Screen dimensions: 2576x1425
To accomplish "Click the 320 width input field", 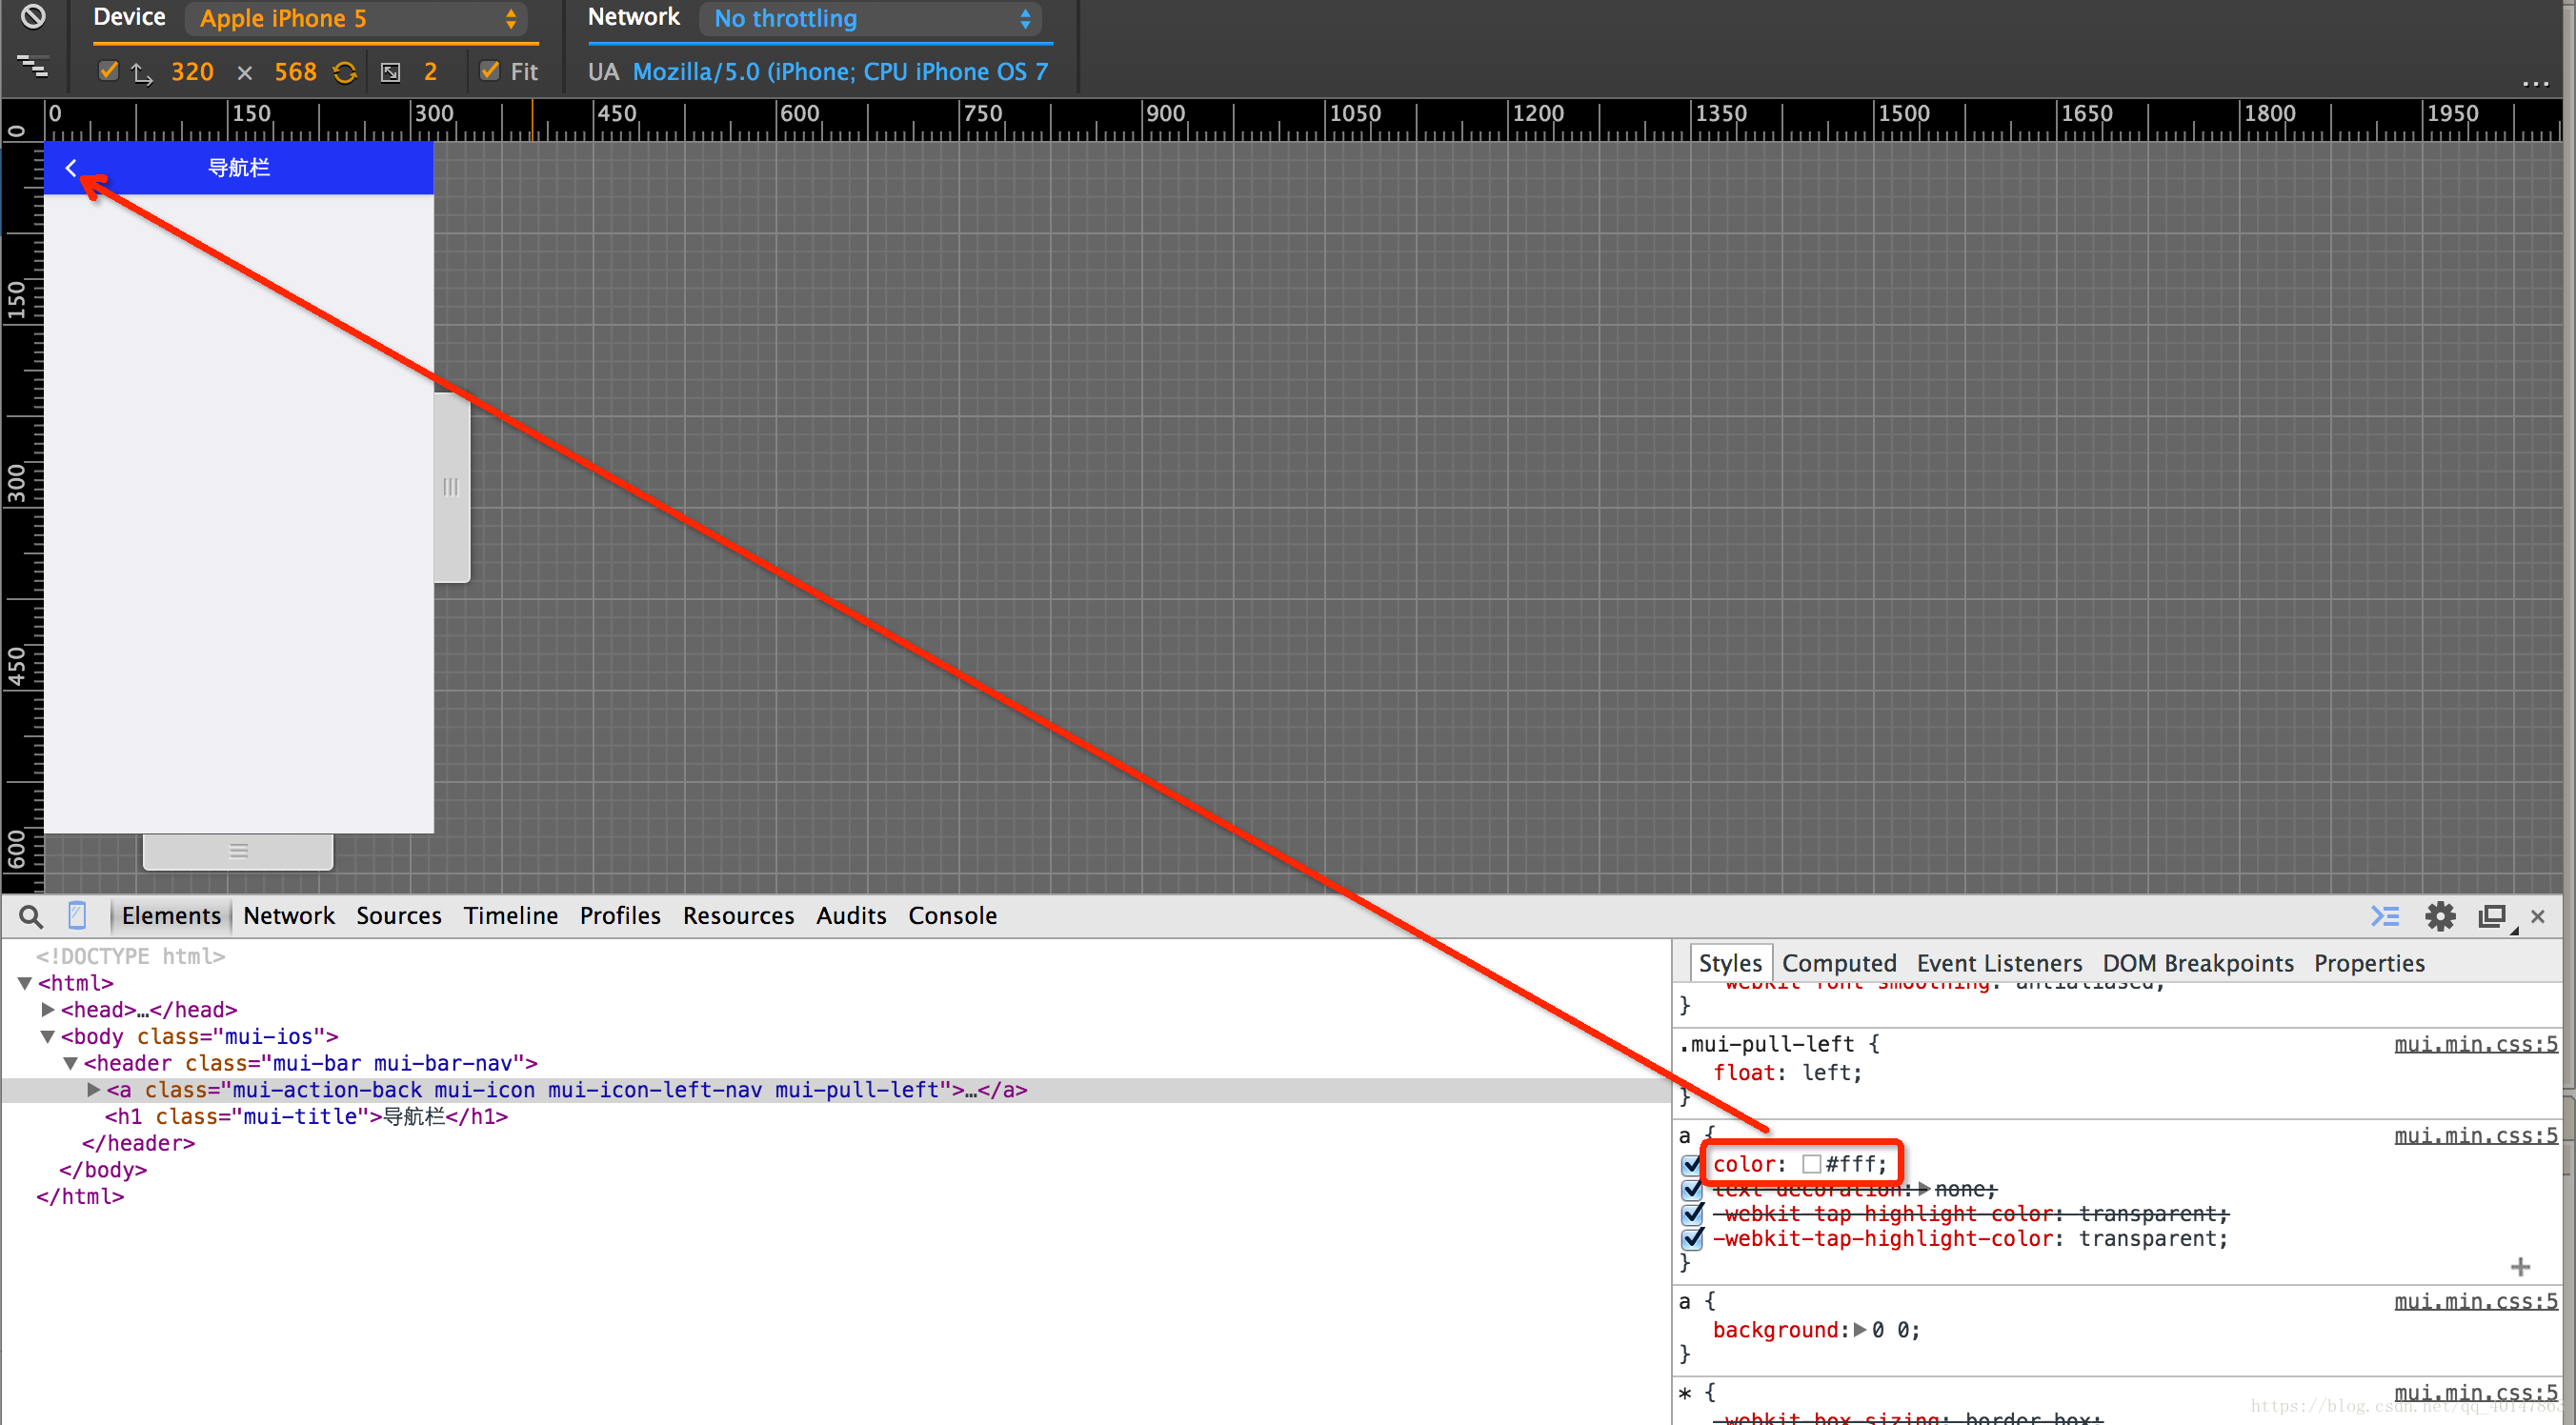I will point(192,72).
